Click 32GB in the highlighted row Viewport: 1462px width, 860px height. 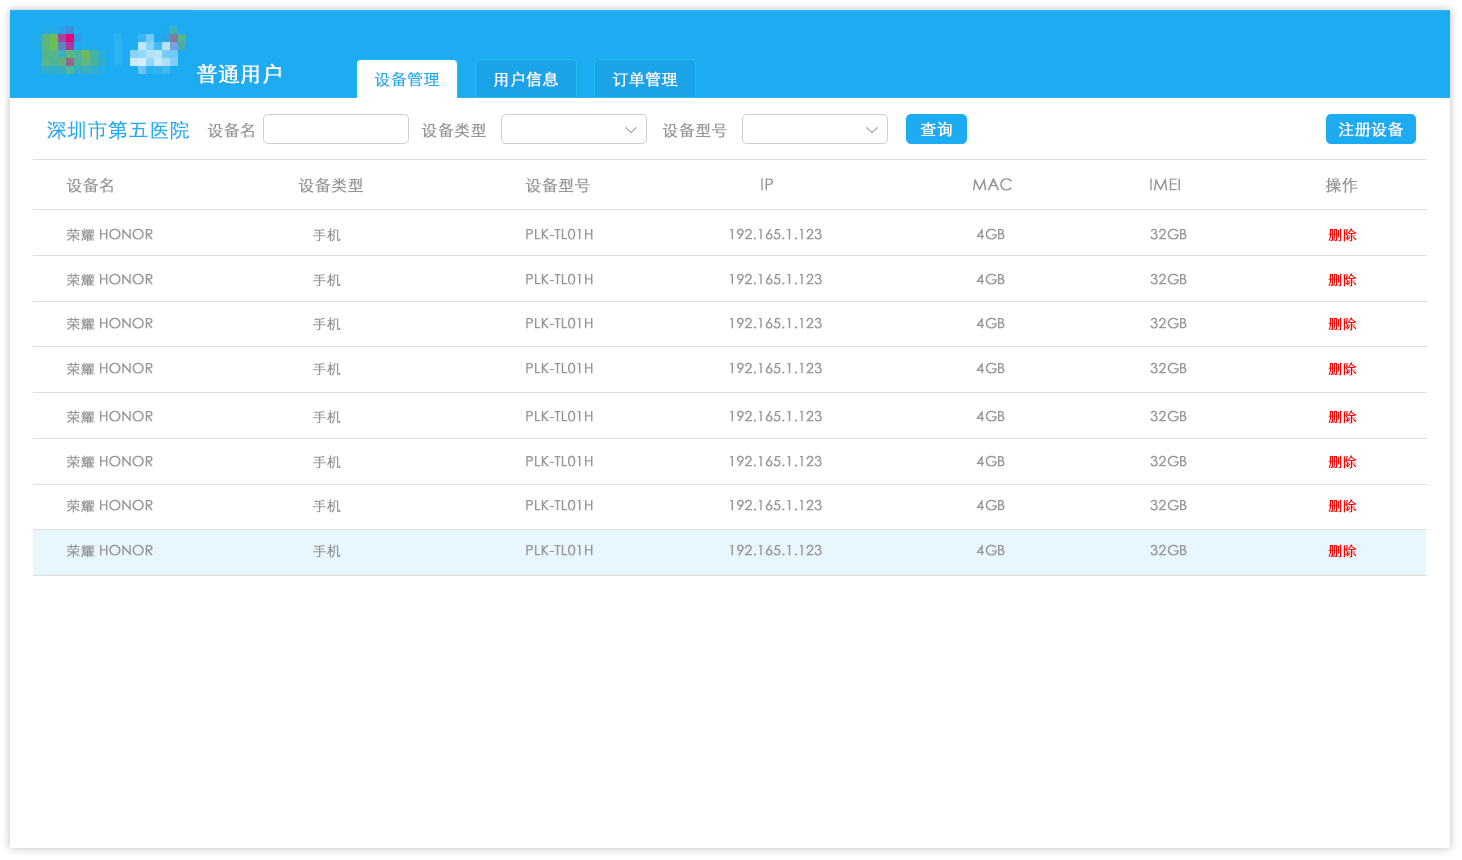(1168, 551)
